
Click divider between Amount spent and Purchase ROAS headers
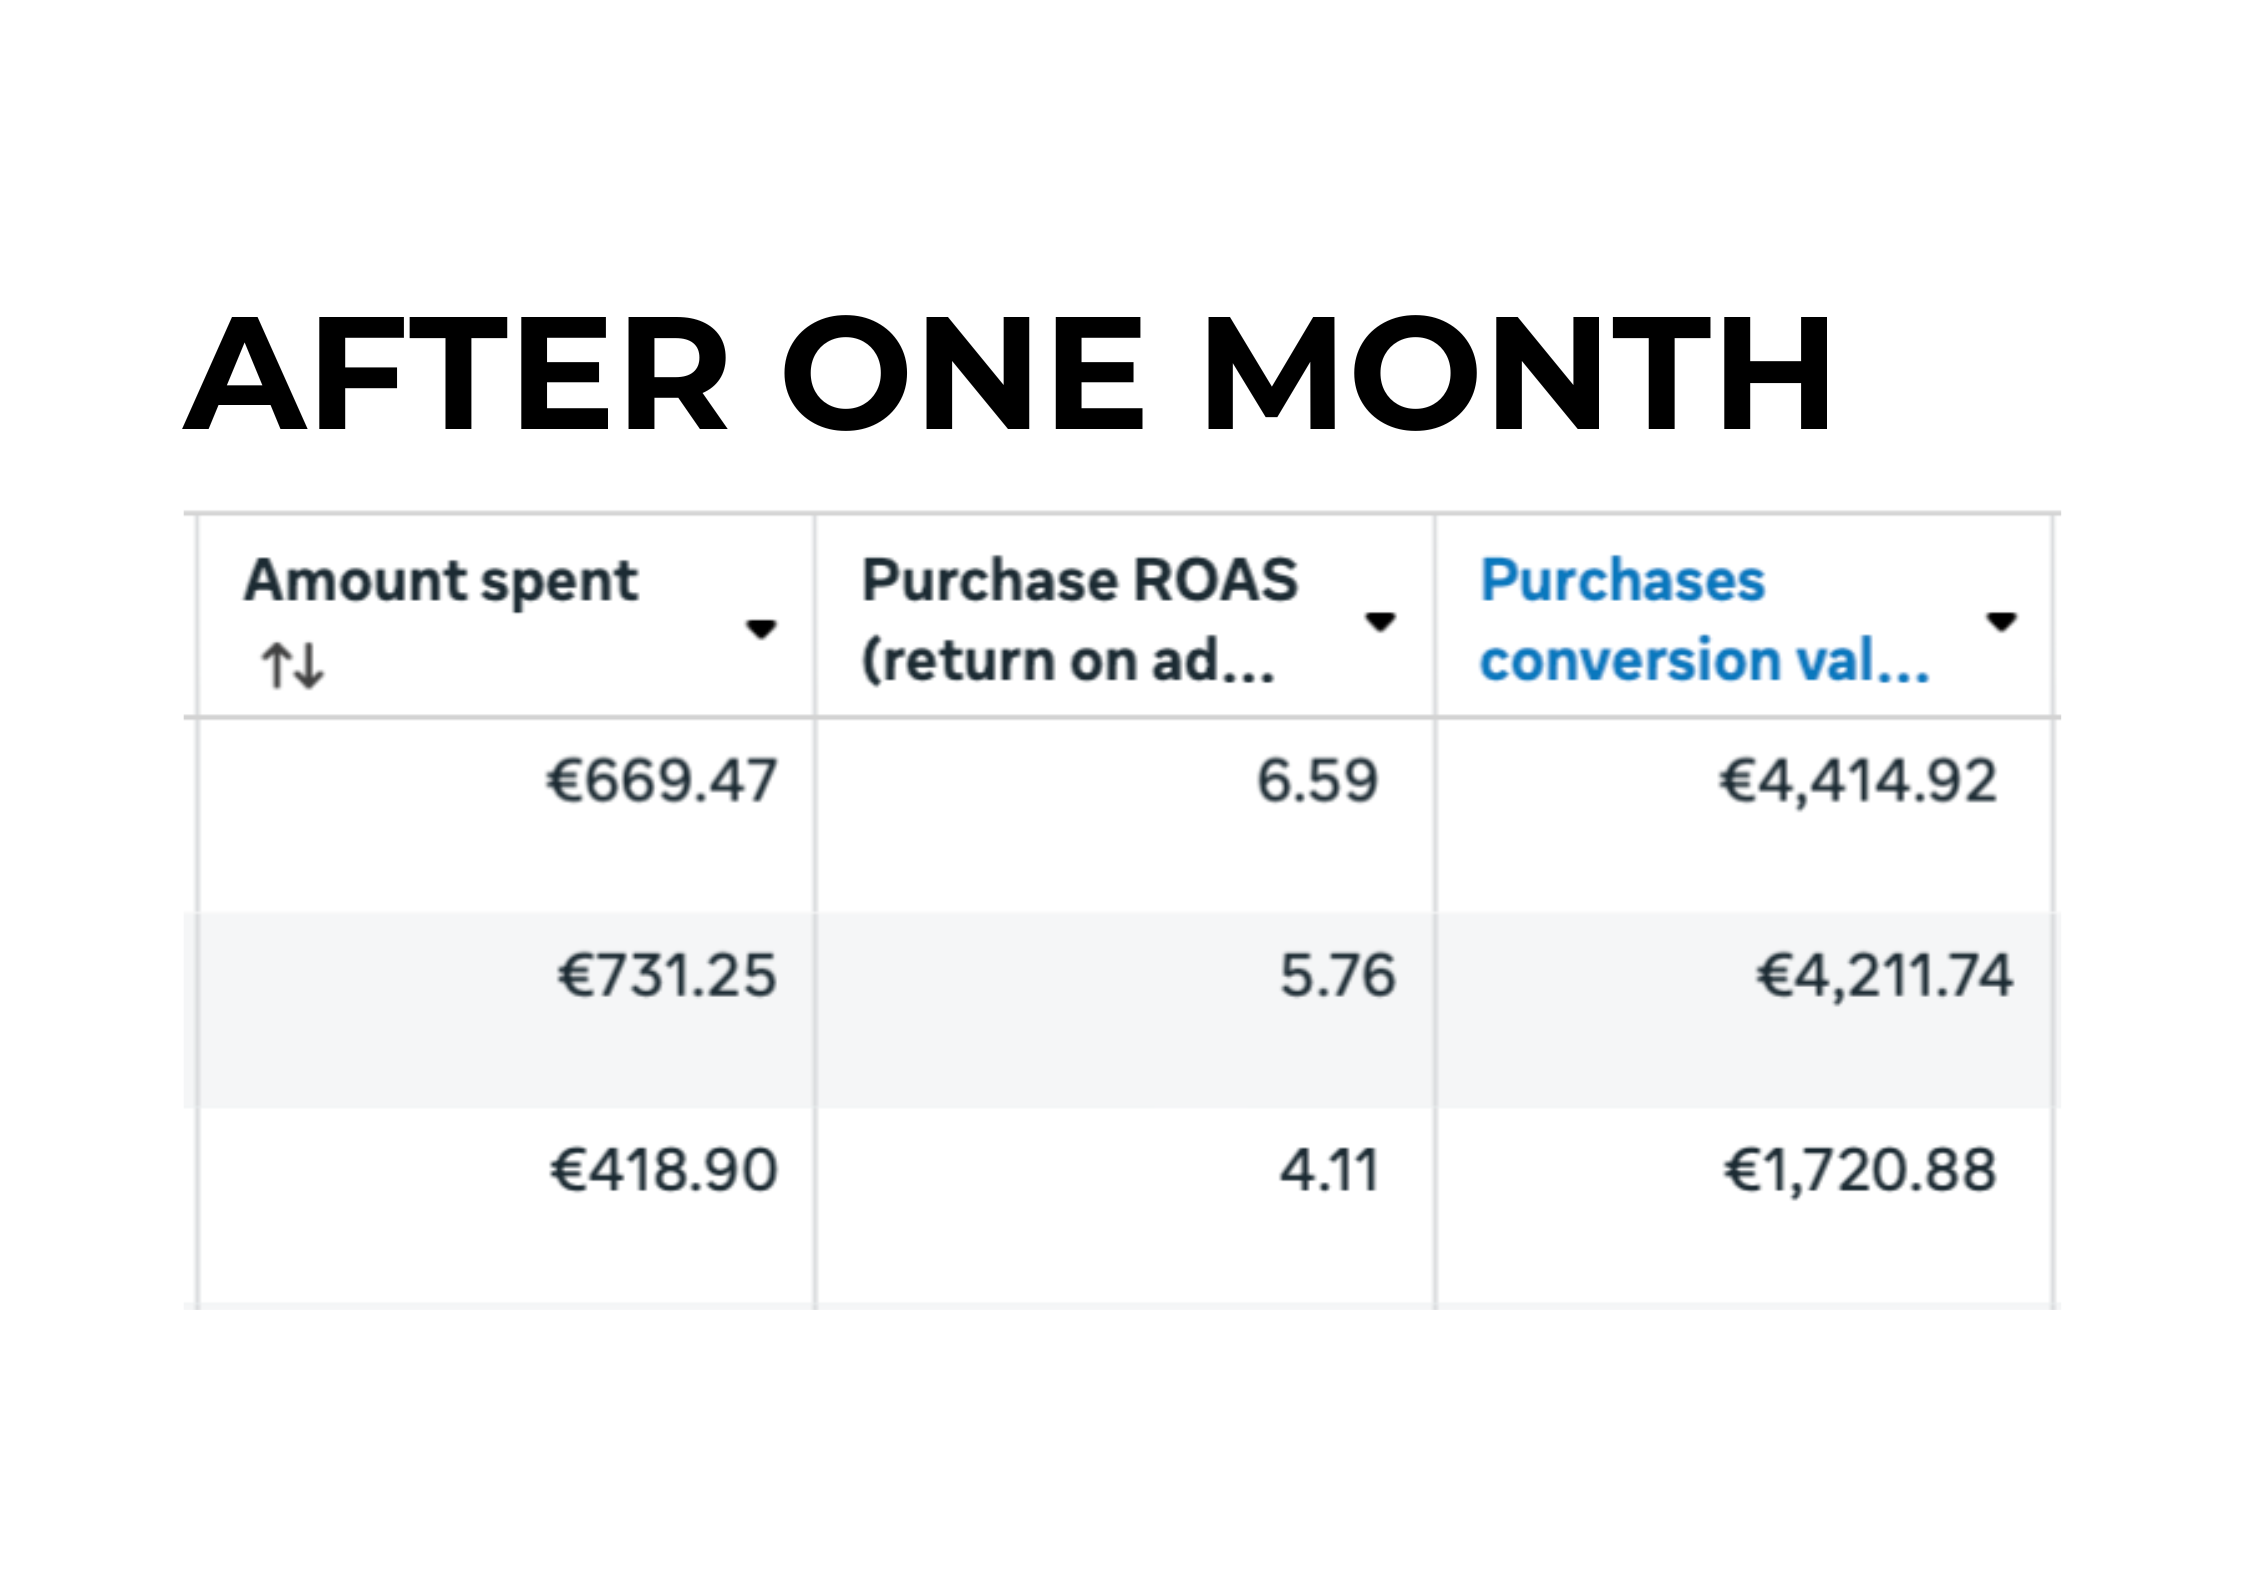[815, 616]
